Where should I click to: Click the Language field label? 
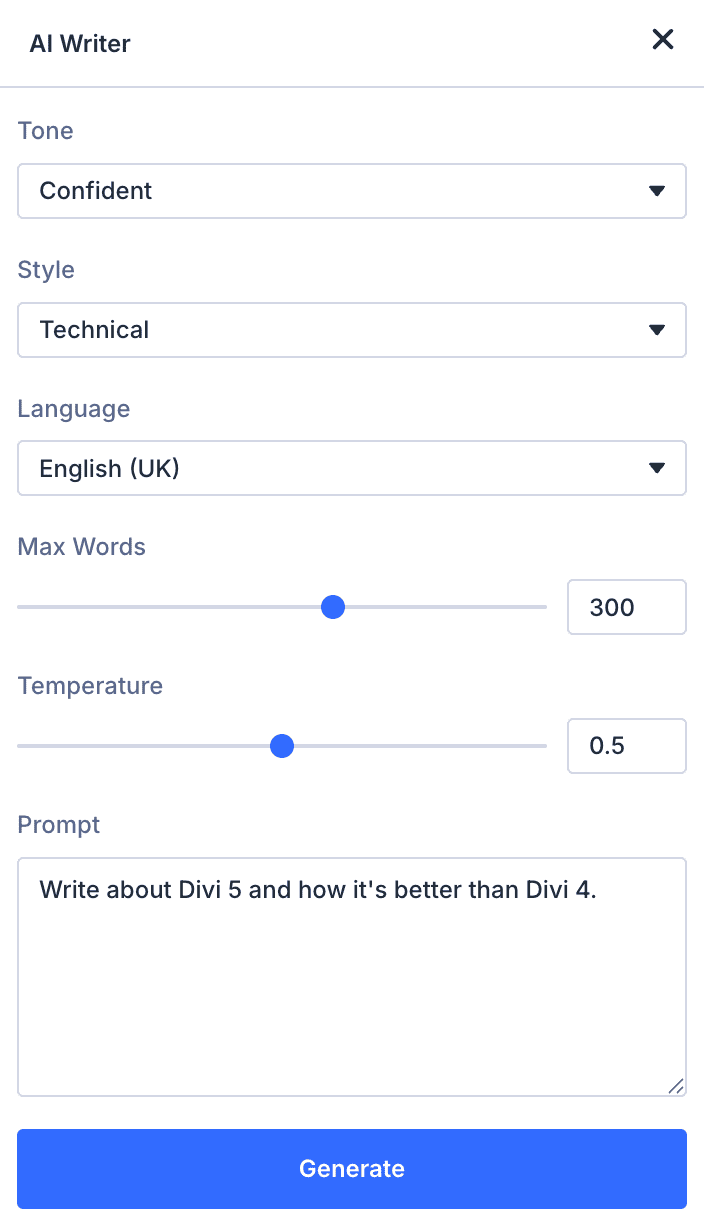74,409
